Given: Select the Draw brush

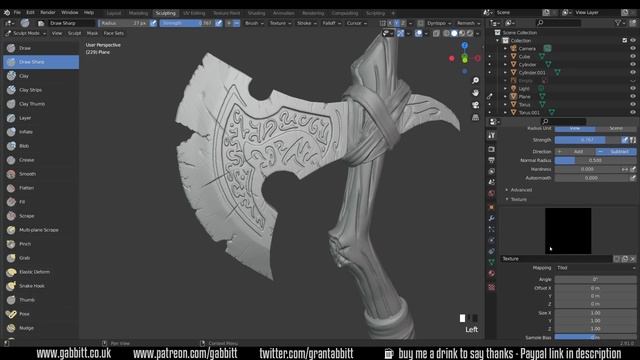Looking at the screenshot, I should (41, 48).
